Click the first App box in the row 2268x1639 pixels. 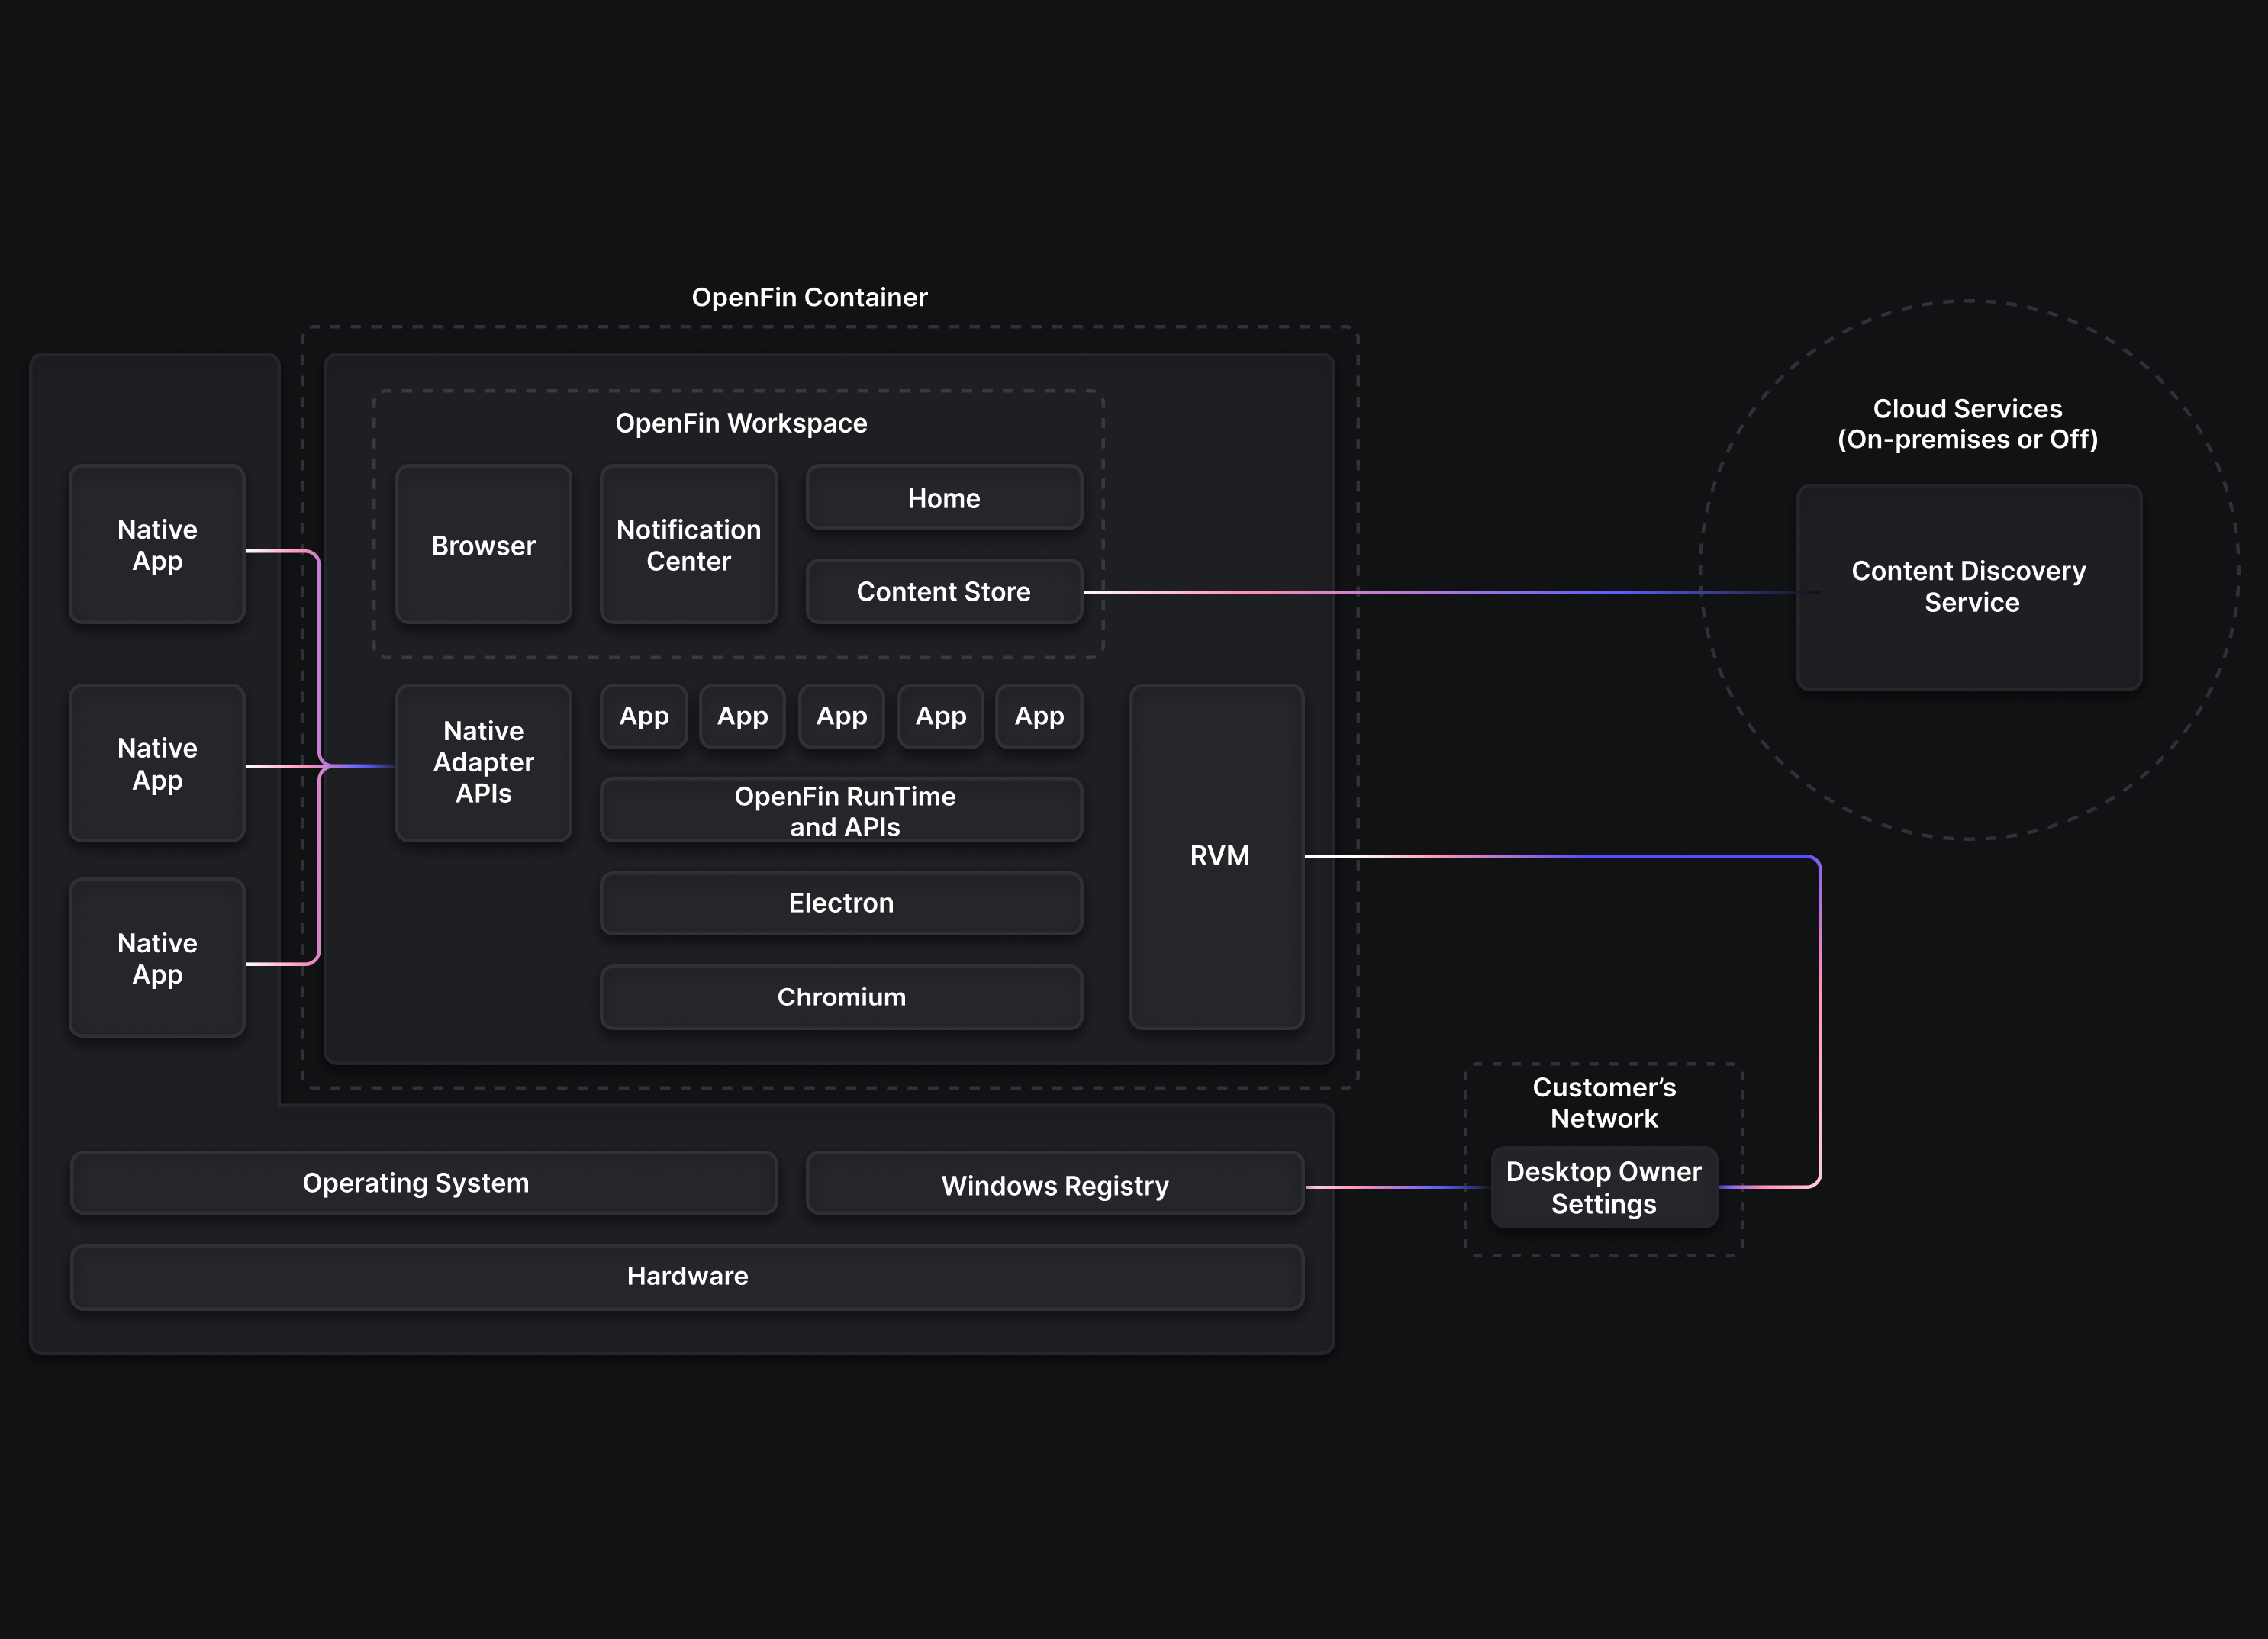tap(644, 716)
